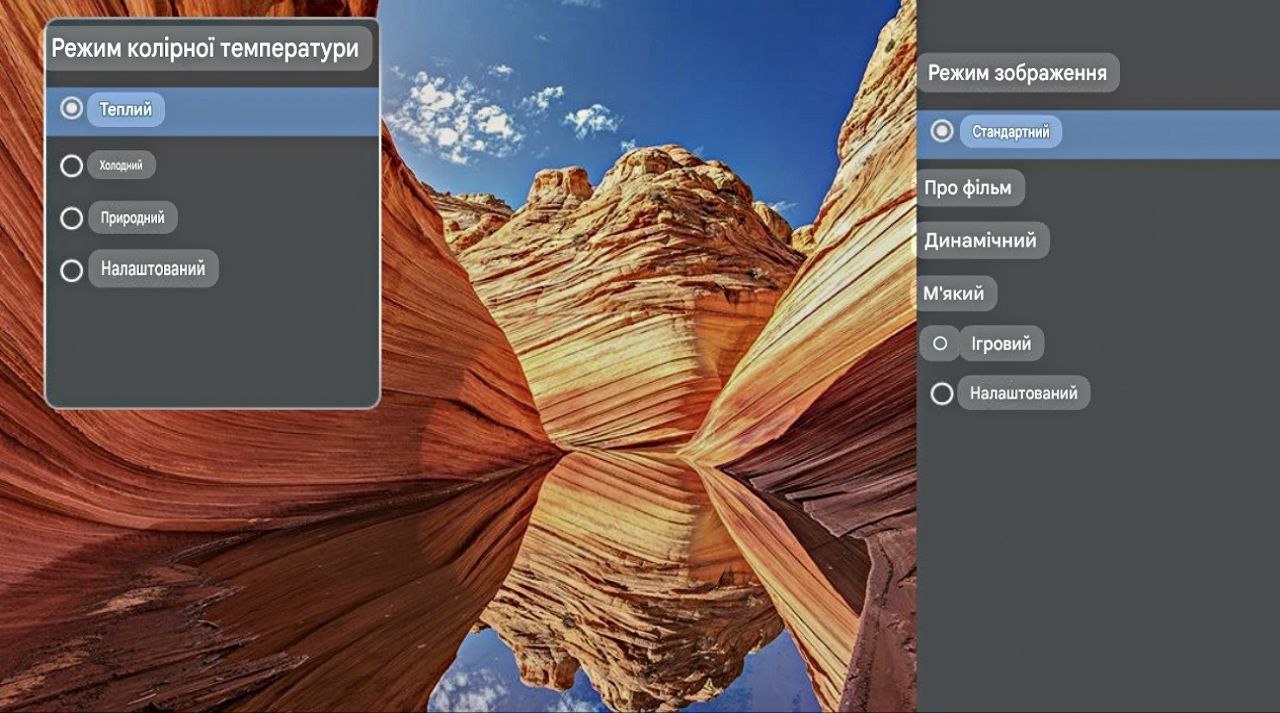Select the Холодний radio button
Viewport: 1280px width, 713px height.
click(71, 166)
